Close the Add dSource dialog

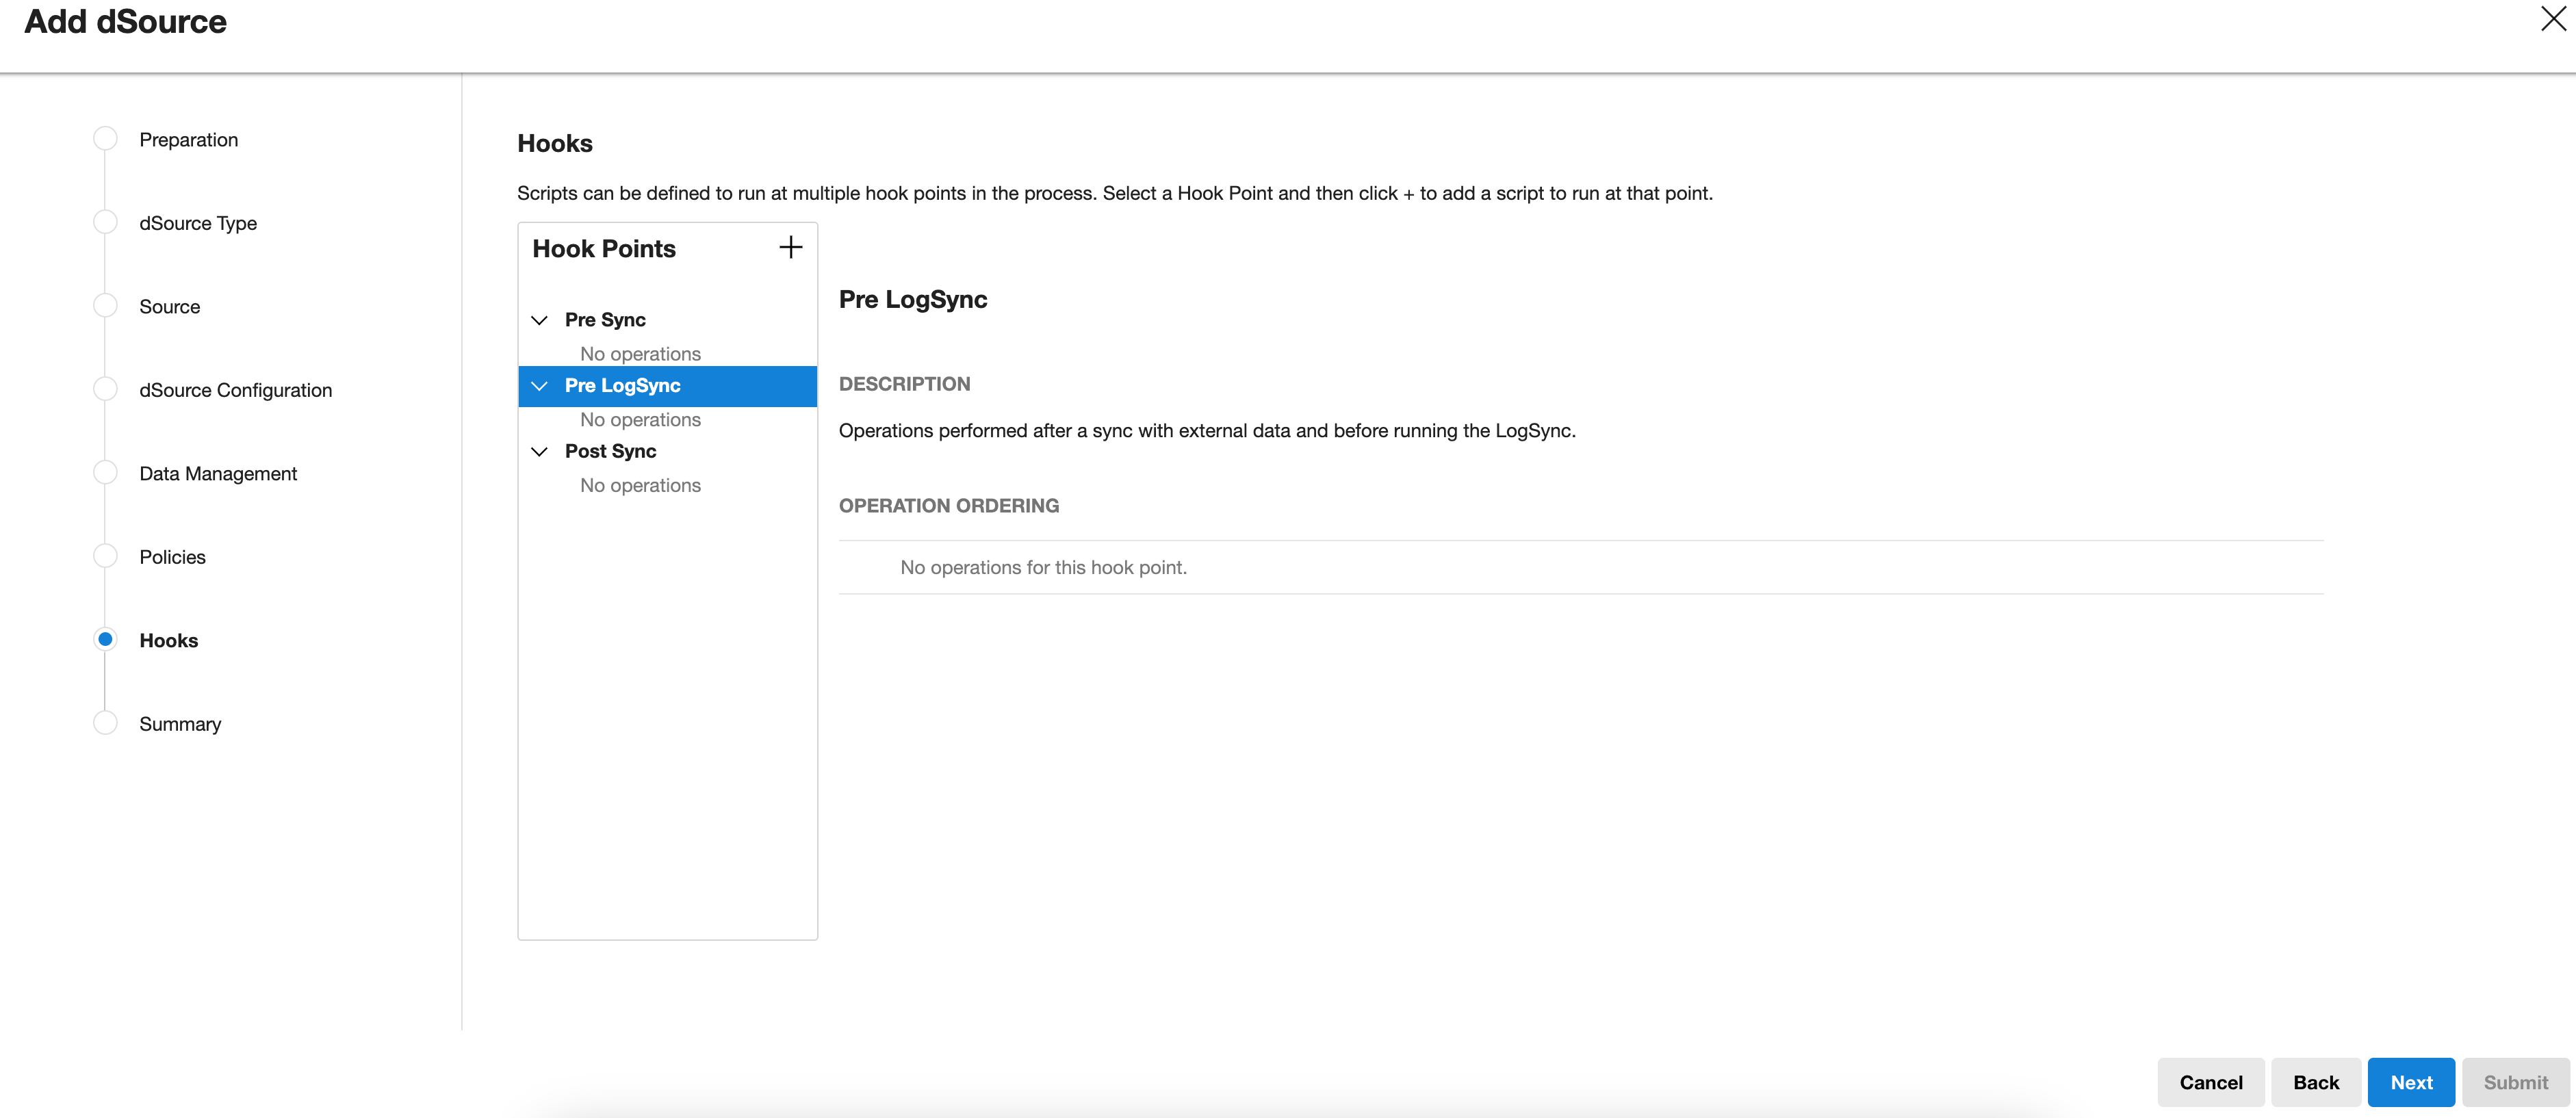coord(2552,19)
